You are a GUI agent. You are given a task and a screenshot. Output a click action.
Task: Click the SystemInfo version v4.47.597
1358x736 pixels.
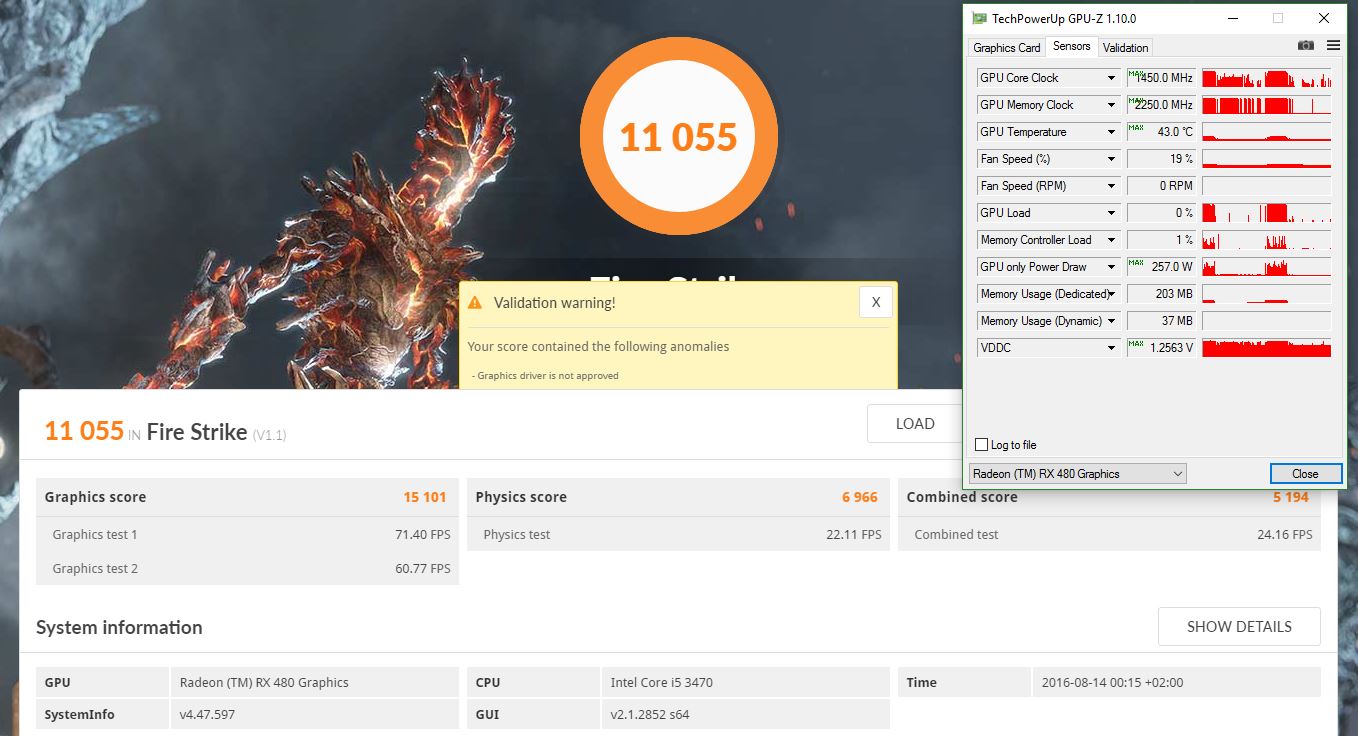click(x=207, y=715)
